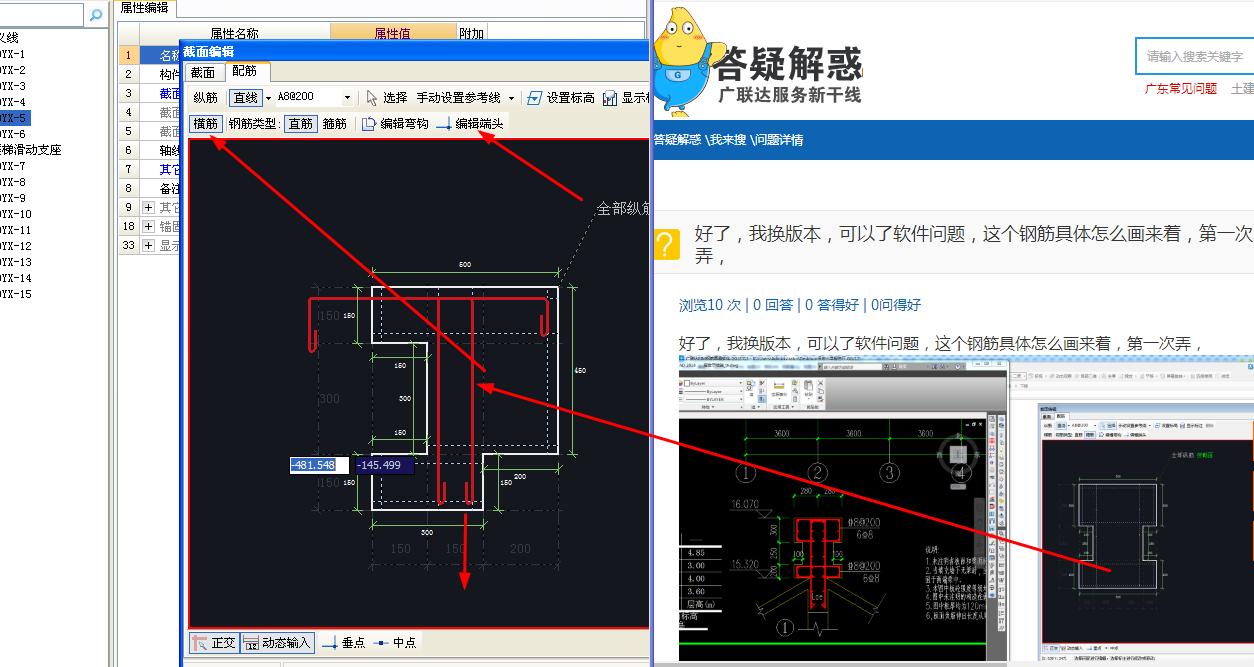Screen dimensions: 1254x667
Task: Select the list item ending YX-15
Action: coord(16,294)
